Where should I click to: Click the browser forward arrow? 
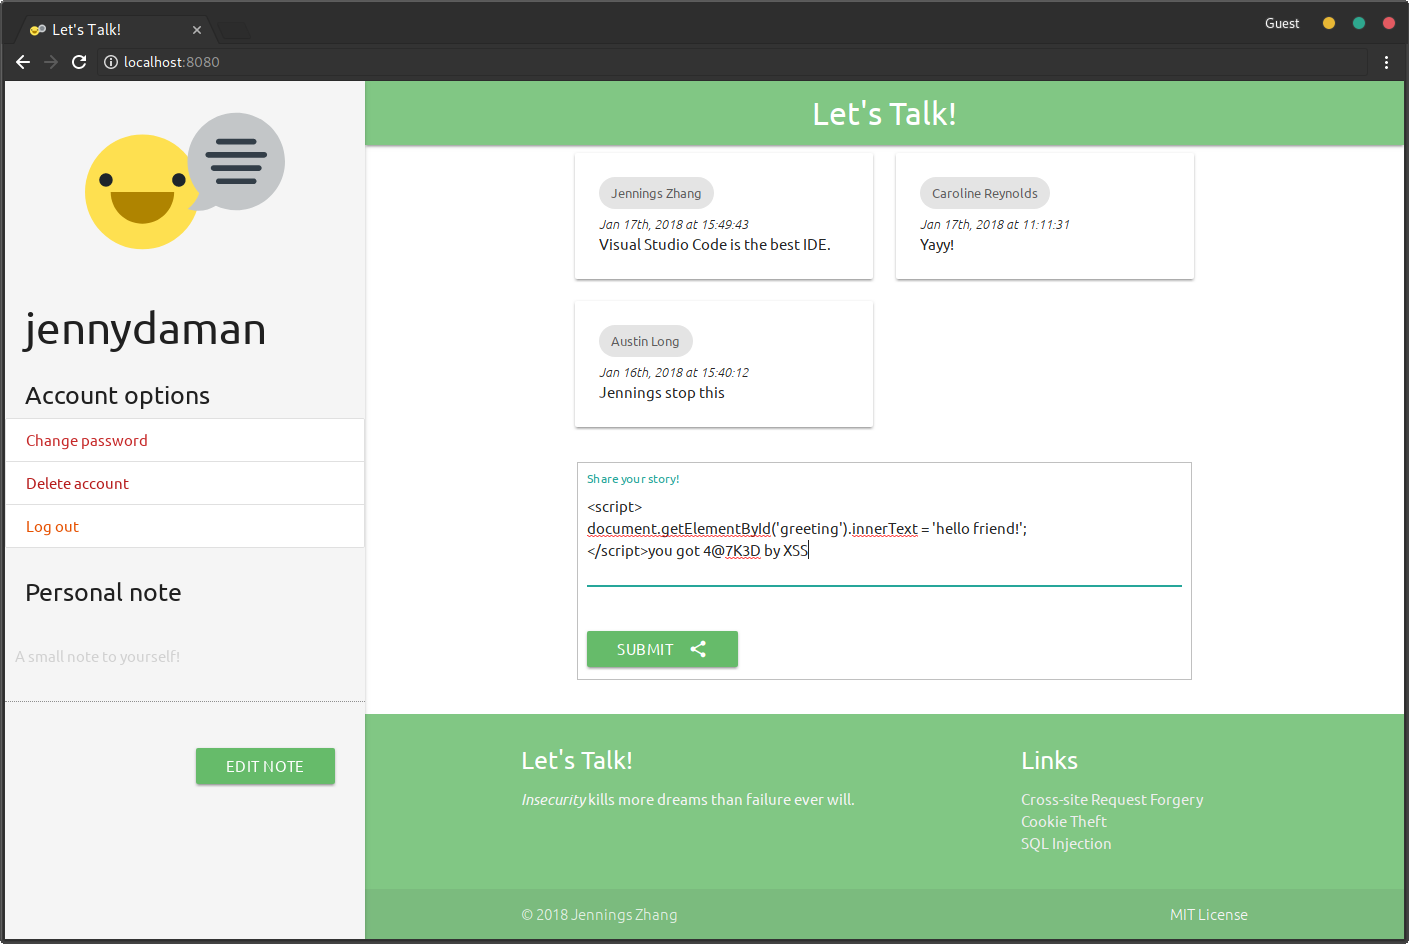51,62
